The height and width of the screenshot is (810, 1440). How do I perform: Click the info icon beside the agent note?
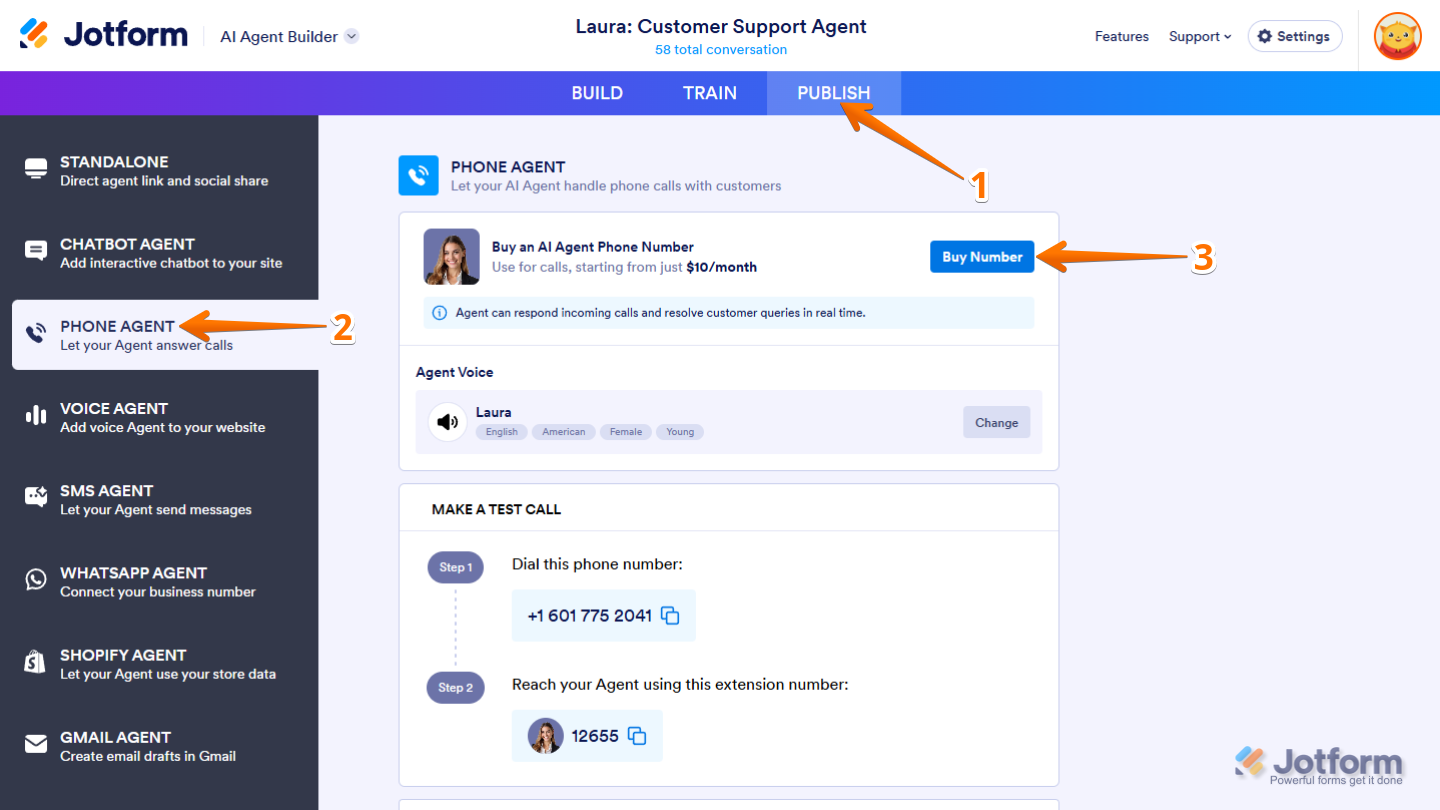[439, 313]
